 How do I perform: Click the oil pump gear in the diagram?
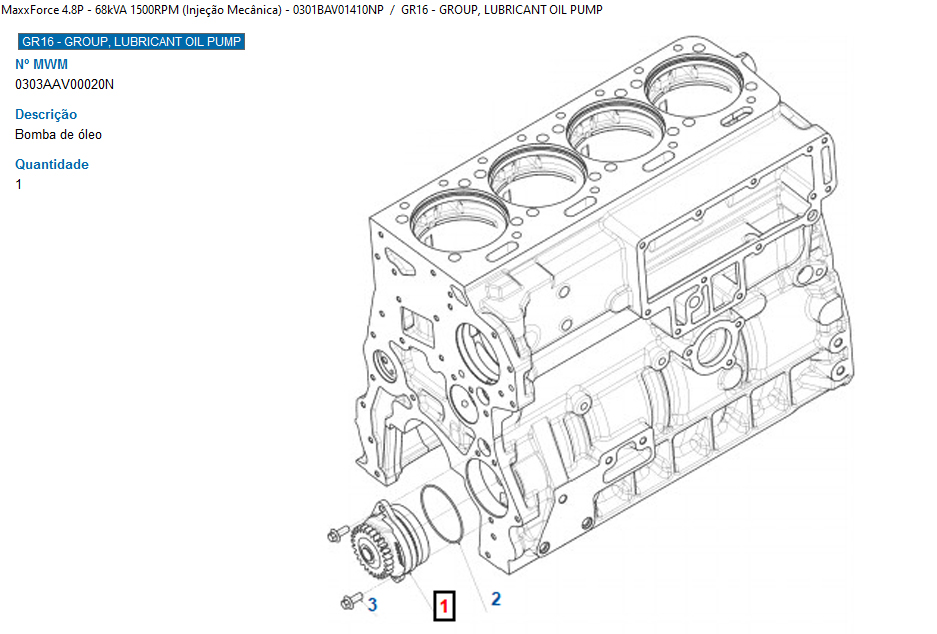coord(365,549)
